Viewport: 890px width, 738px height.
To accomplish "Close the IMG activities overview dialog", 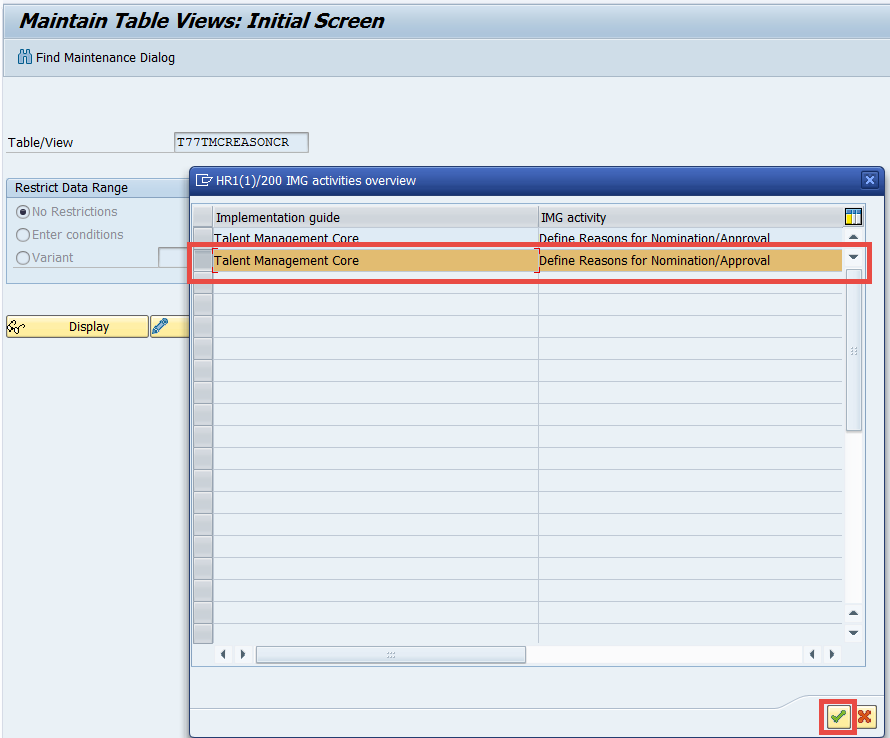I will coord(869,180).
